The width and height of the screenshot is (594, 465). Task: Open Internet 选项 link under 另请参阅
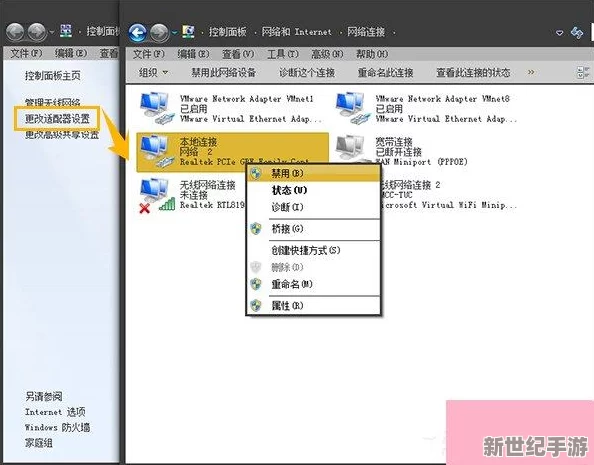click(x=55, y=412)
